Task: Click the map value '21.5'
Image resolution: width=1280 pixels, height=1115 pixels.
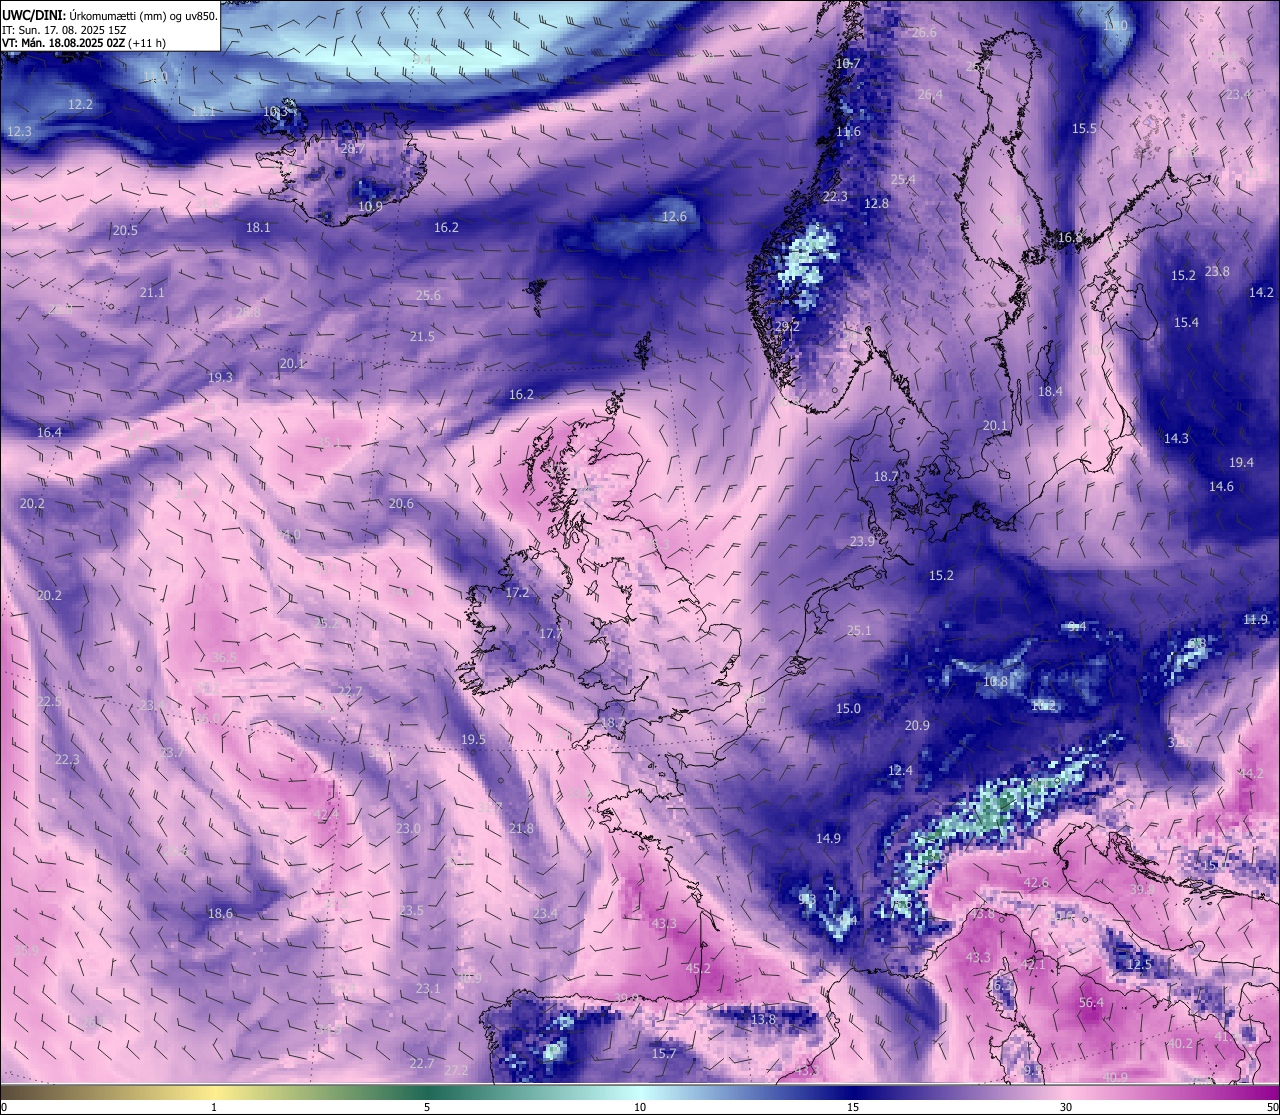Action: point(422,337)
